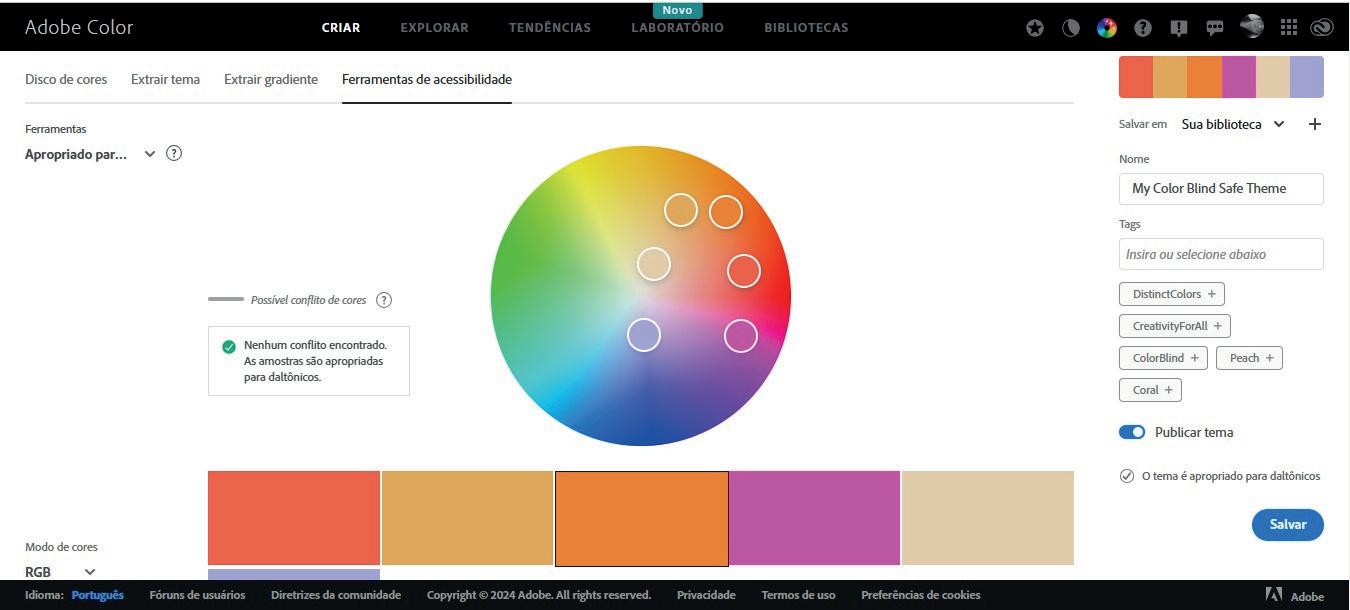Open the TENDÊNCIAS menu

tap(550, 28)
